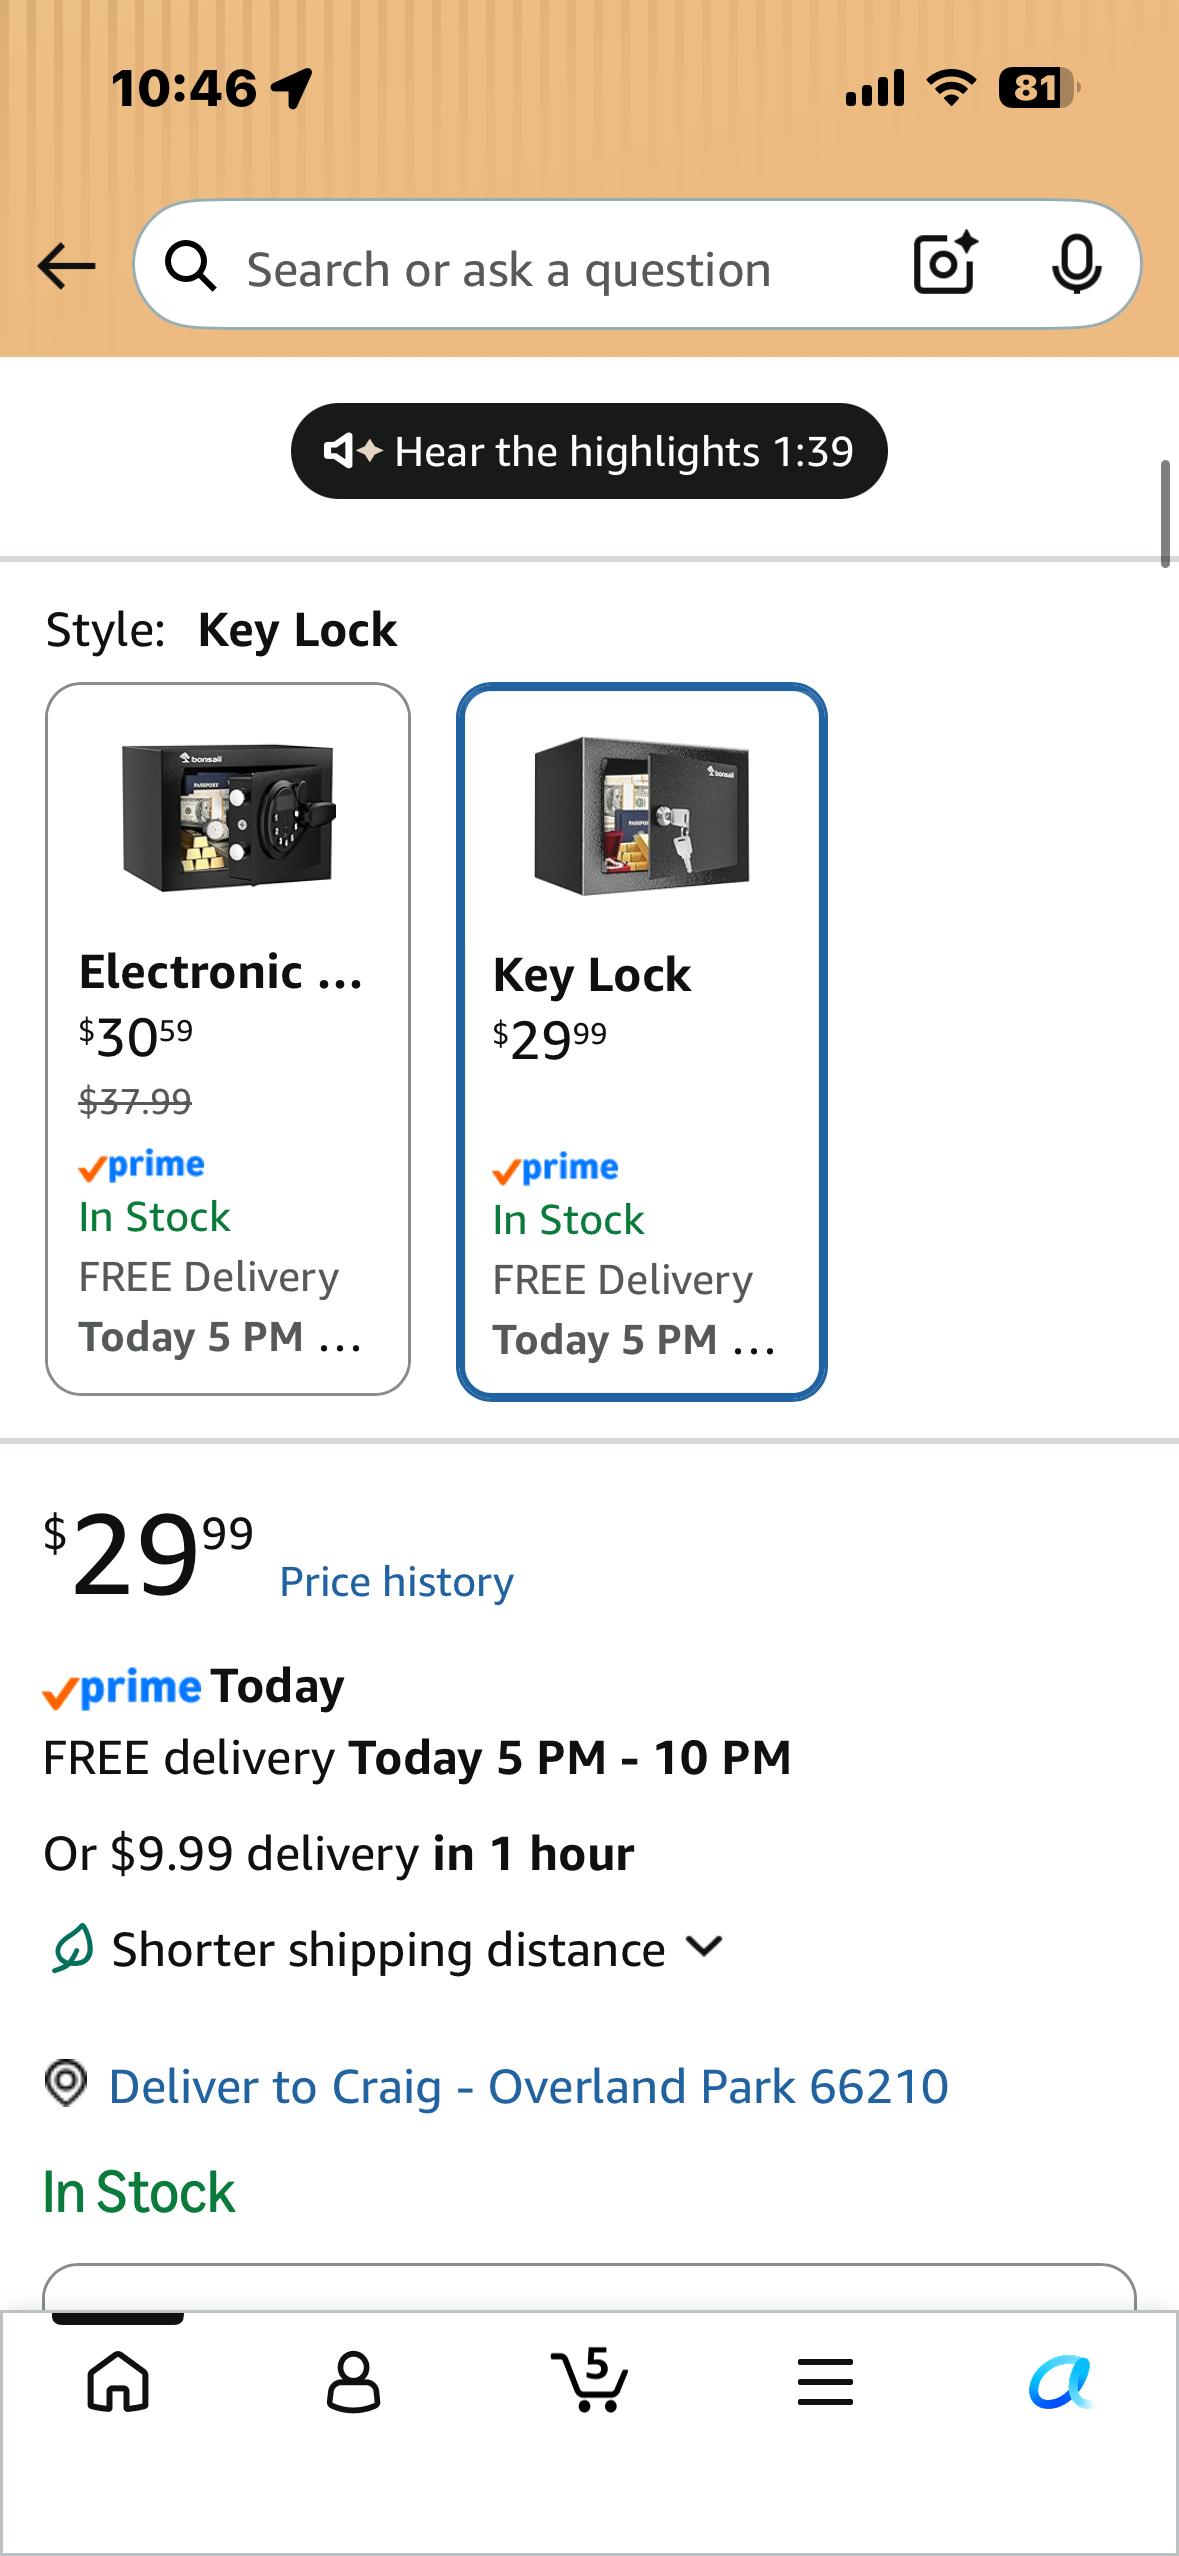Image resolution: width=1179 pixels, height=2556 pixels.
Task: Click the page scrollbar on right edge
Action: coord(1165,514)
